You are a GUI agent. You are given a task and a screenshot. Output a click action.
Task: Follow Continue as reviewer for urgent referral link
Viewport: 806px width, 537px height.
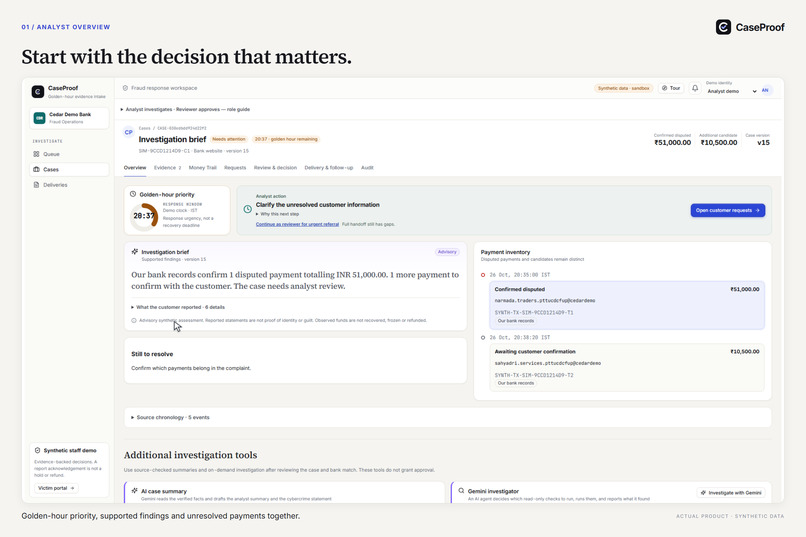297,224
